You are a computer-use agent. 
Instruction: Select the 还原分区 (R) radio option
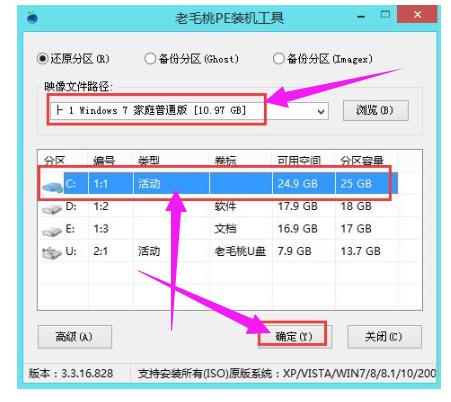point(42,59)
